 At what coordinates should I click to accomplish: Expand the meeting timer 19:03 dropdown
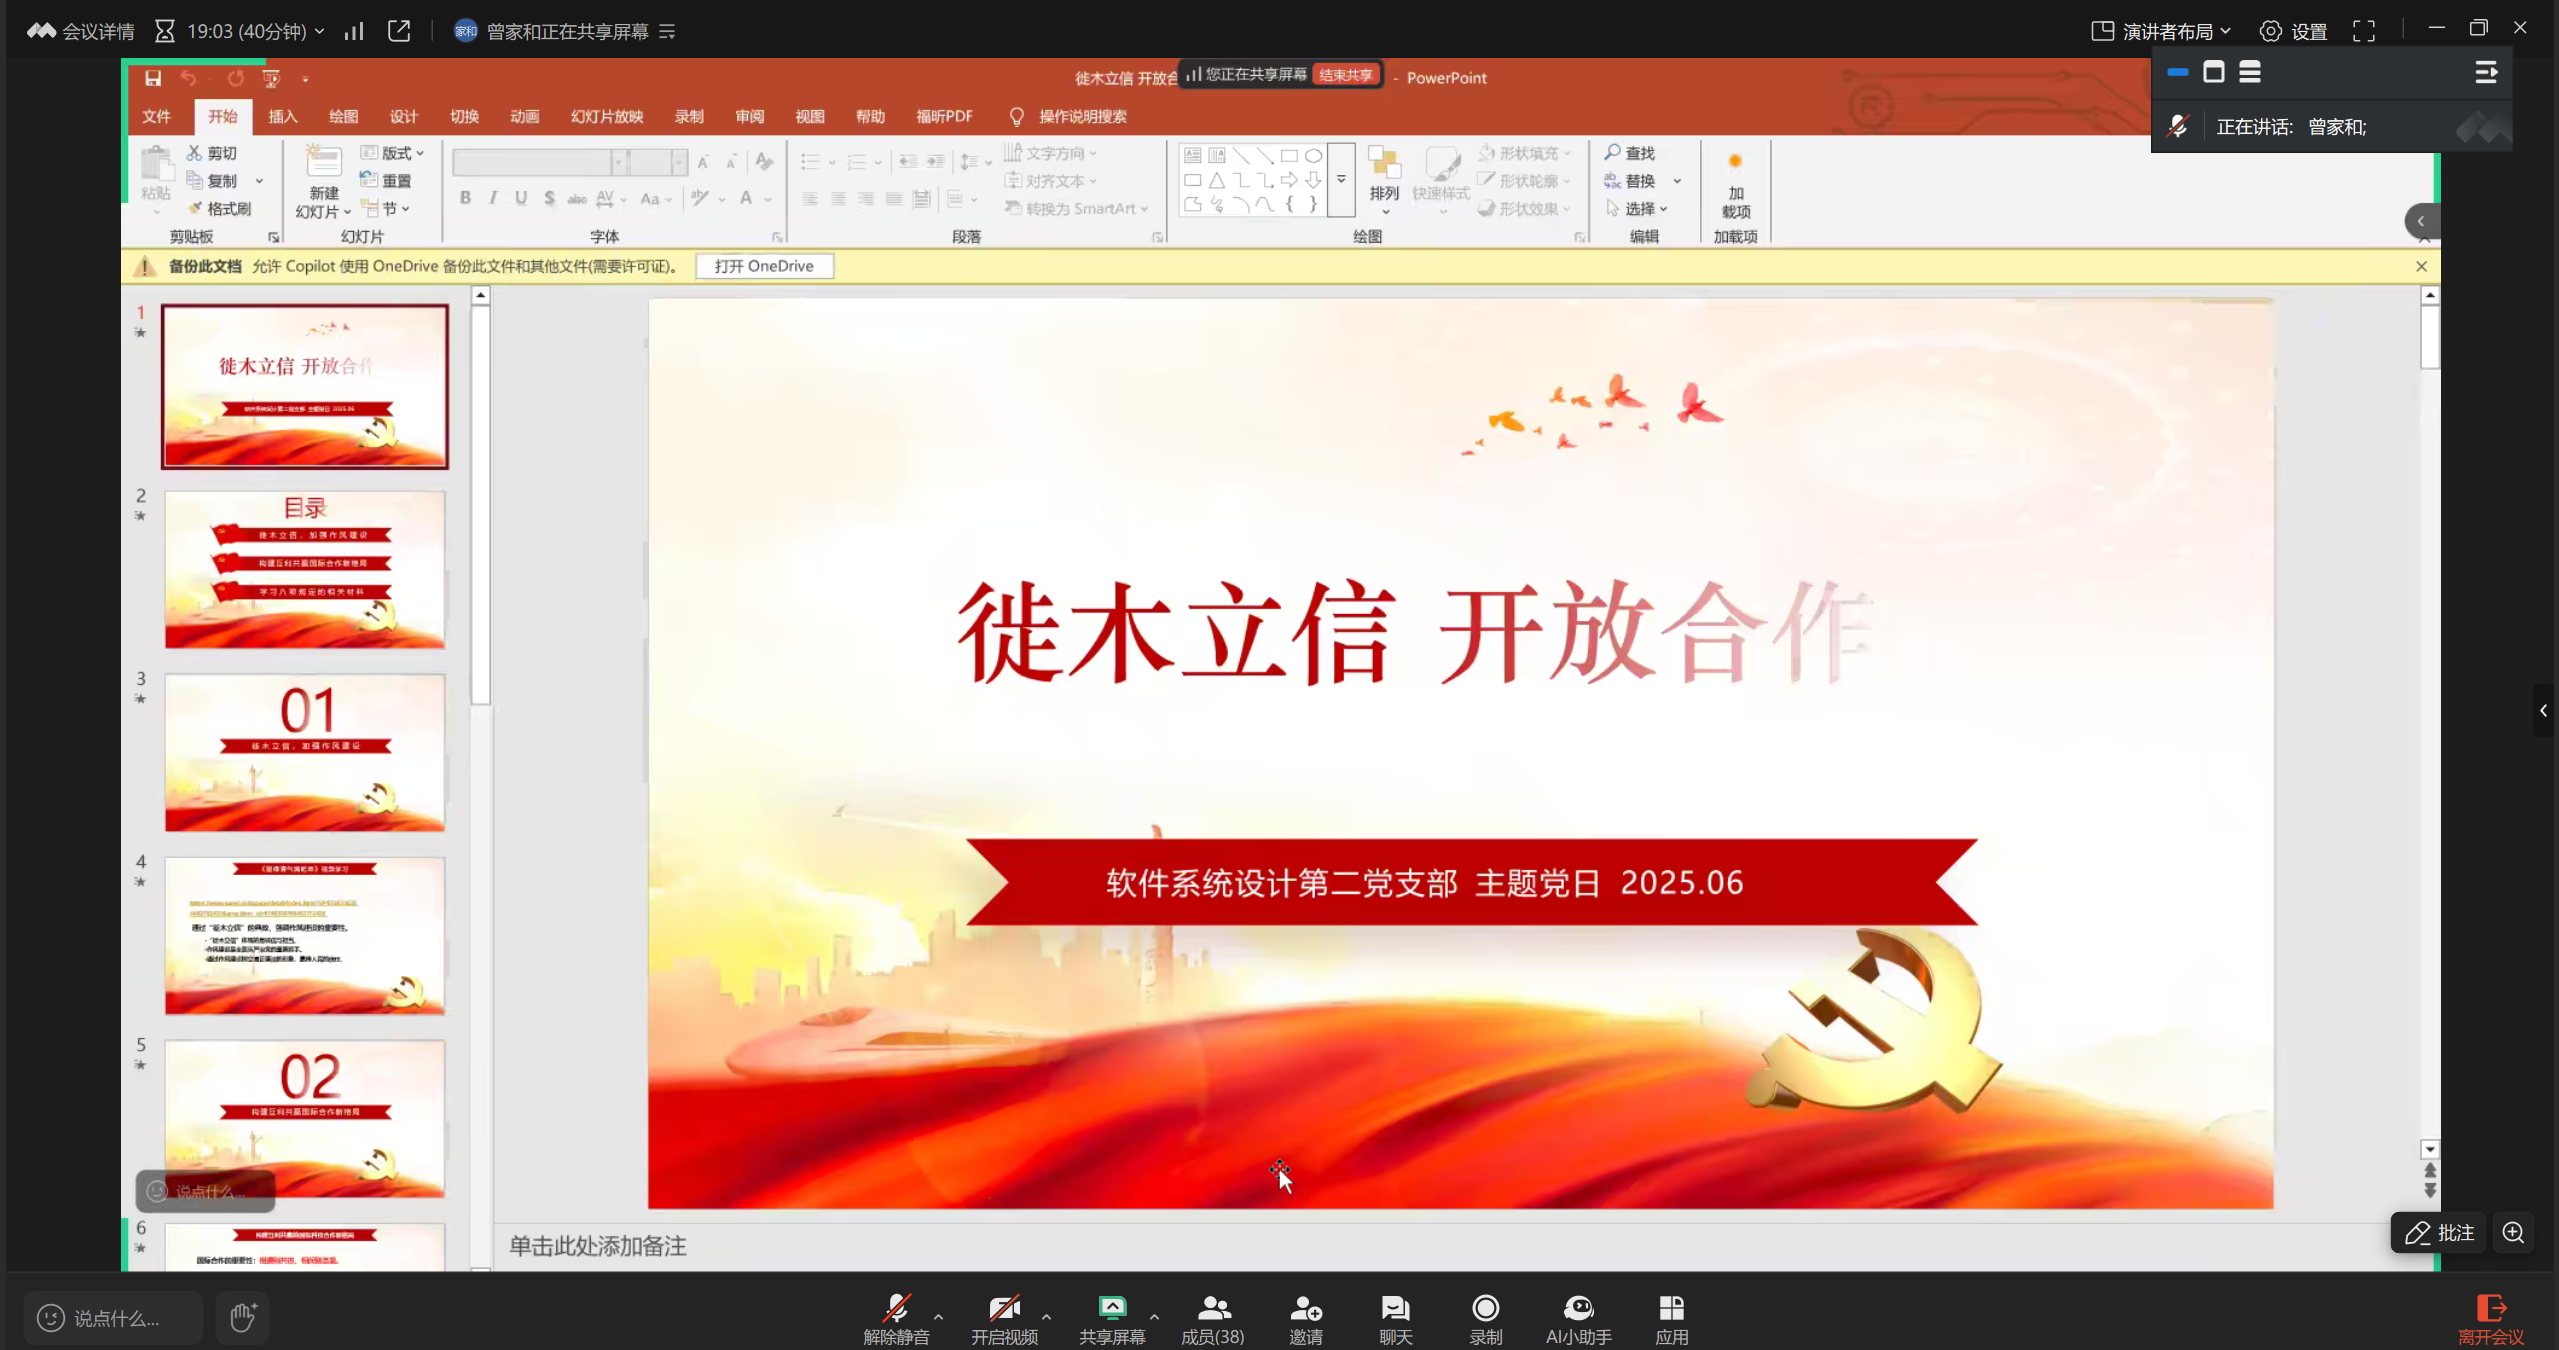pos(319,31)
